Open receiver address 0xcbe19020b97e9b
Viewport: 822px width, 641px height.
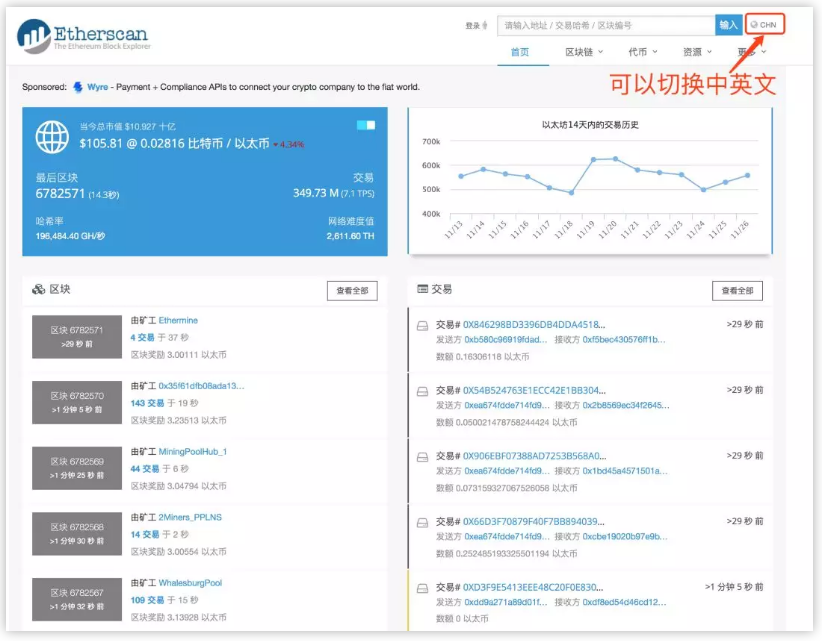pyautogui.click(x=625, y=536)
